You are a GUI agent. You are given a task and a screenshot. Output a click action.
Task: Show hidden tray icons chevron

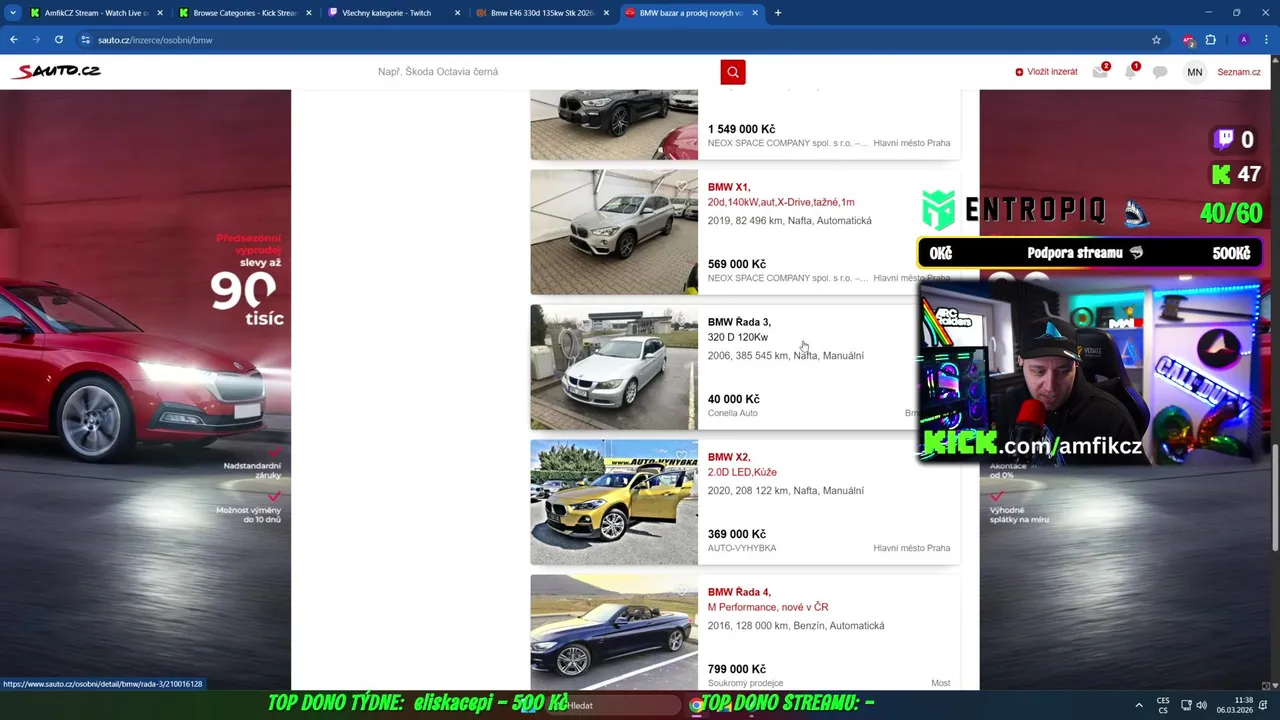click(1139, 705)
